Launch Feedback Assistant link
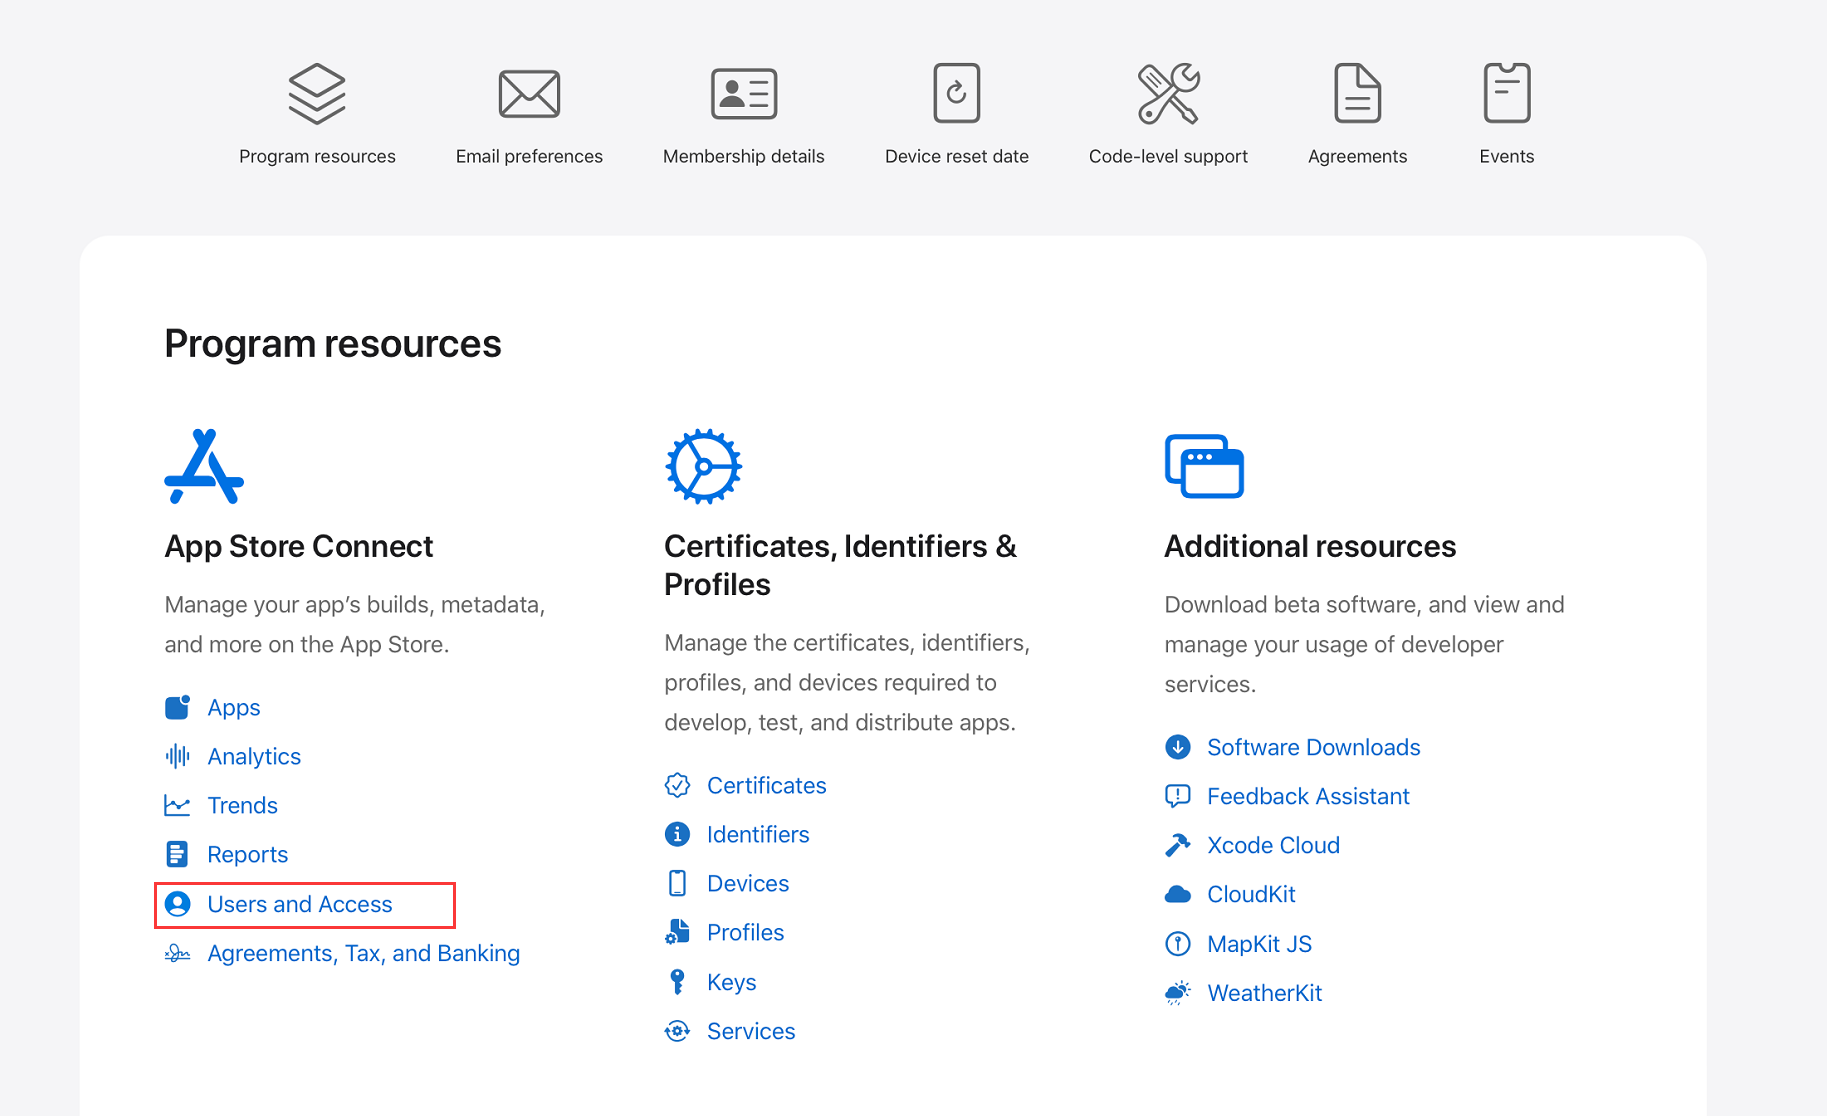This screenshot has height=1116, width=1827. 1307,797
